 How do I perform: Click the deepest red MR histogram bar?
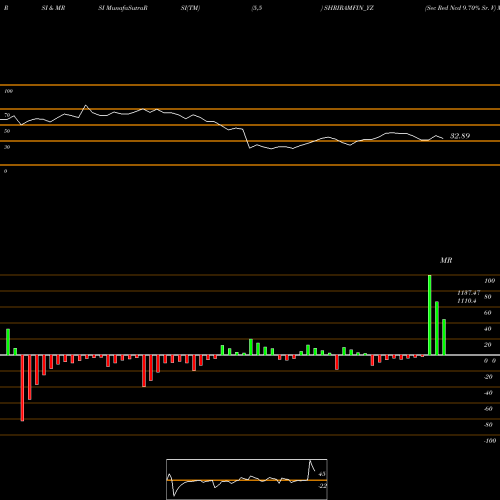point(22,388)
